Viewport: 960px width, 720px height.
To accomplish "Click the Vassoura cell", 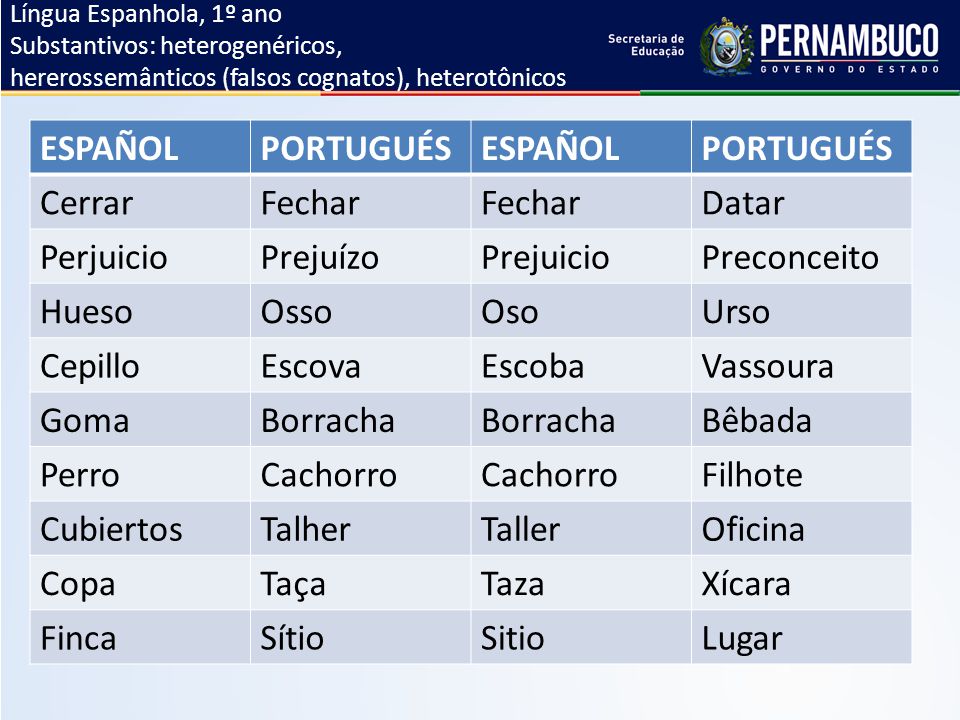I will [801, 366].
